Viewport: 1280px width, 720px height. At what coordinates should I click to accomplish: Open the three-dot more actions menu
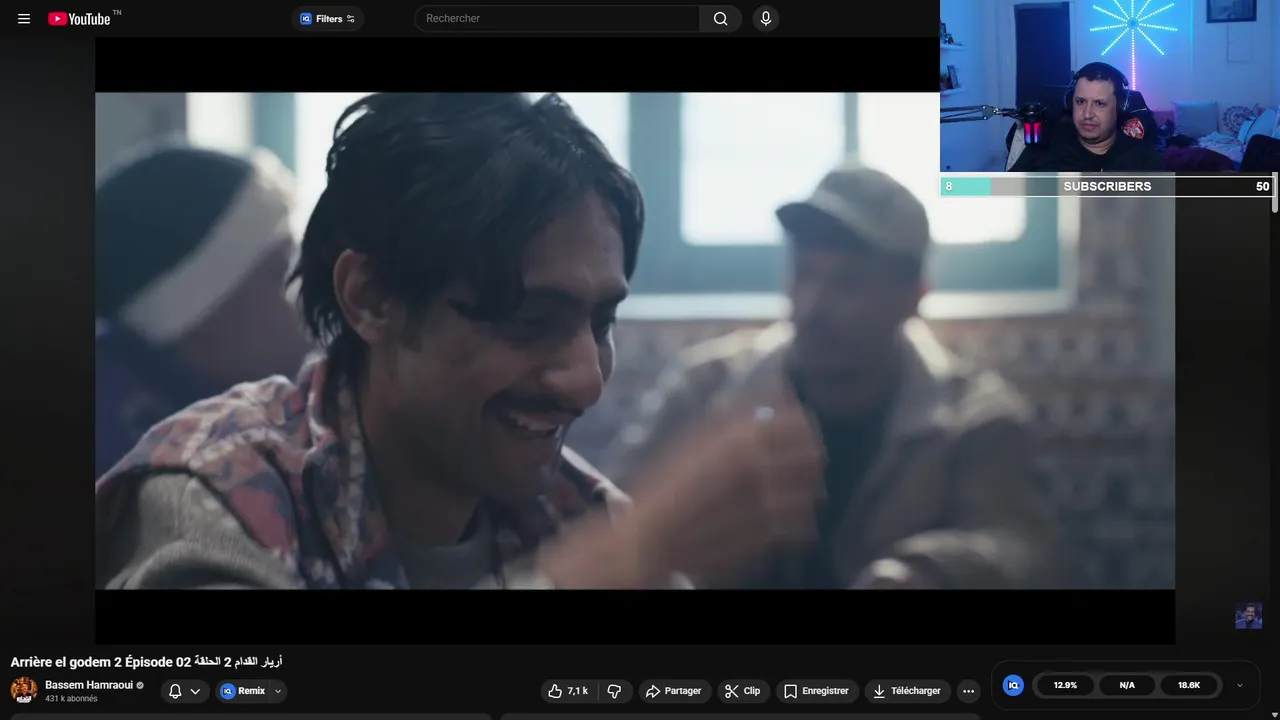pos(968,691)
